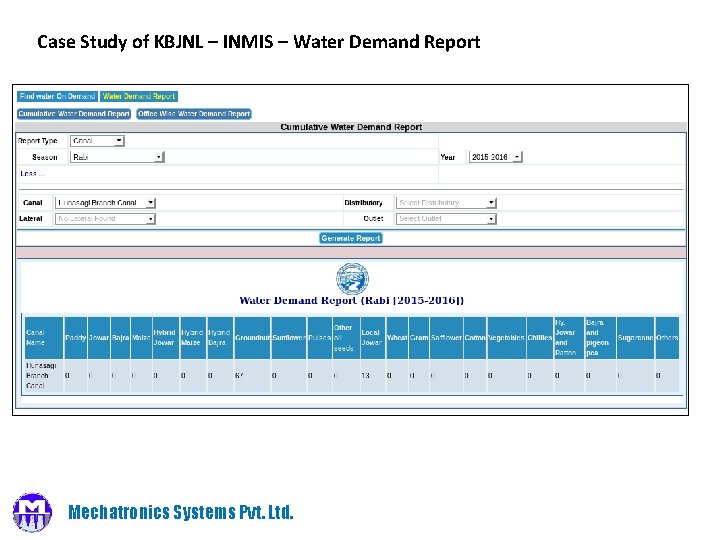Click the Maize column header
The image size is (720, 540).
[x=141, y=338]
